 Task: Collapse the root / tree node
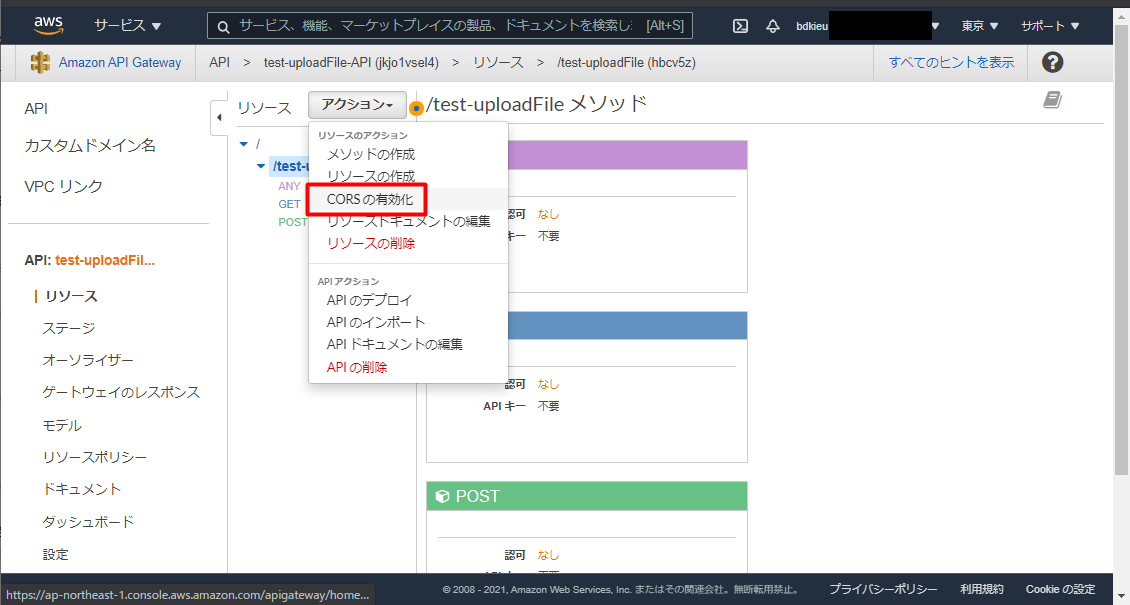pos(243,144)
